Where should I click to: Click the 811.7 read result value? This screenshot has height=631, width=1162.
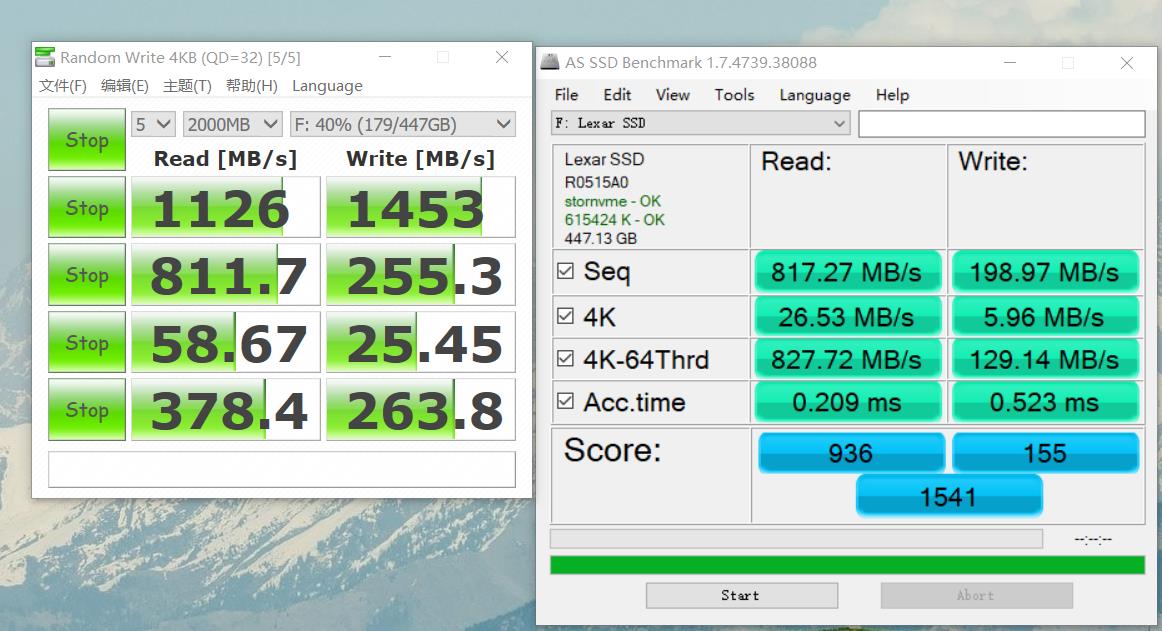[x=225, y=274]
